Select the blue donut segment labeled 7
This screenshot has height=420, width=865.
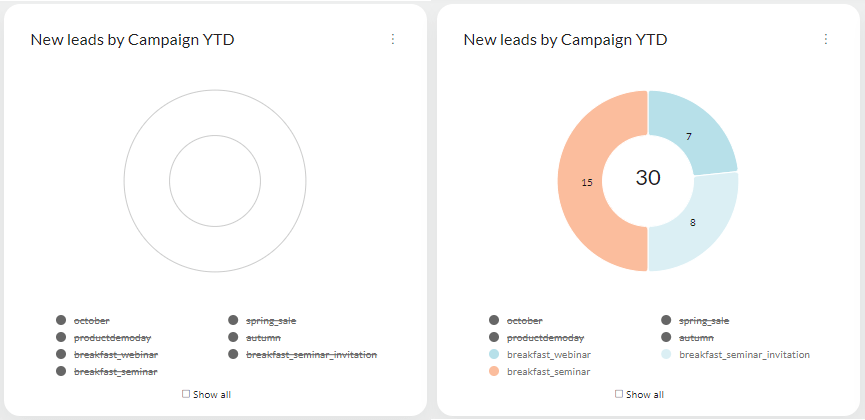(x=692, y=135)
